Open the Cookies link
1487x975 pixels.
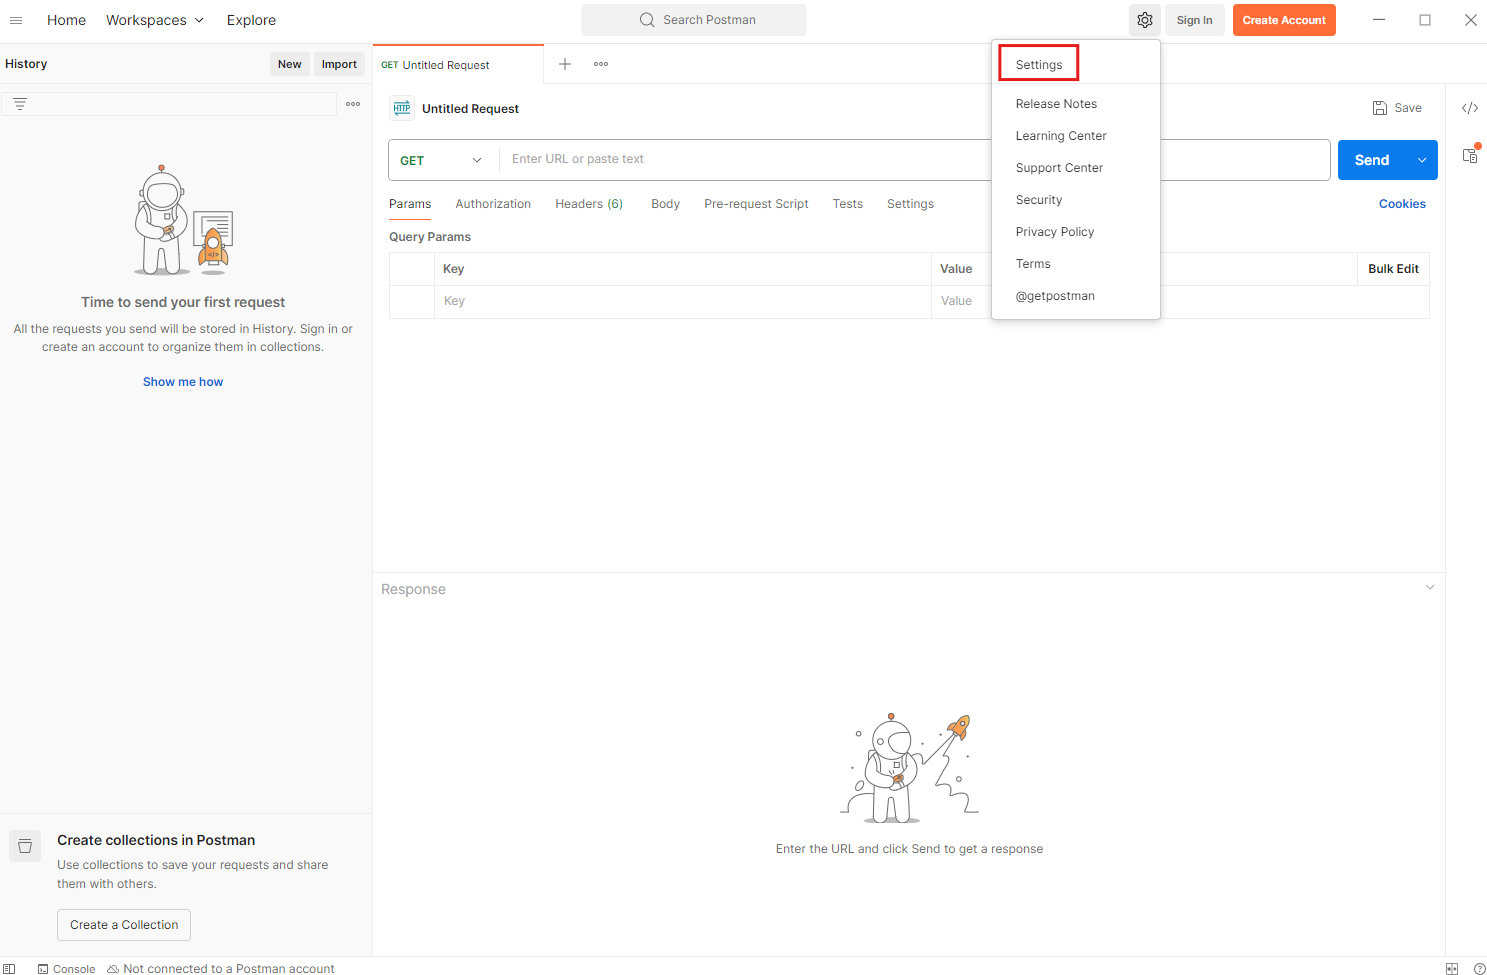(x=1402, y=204)
